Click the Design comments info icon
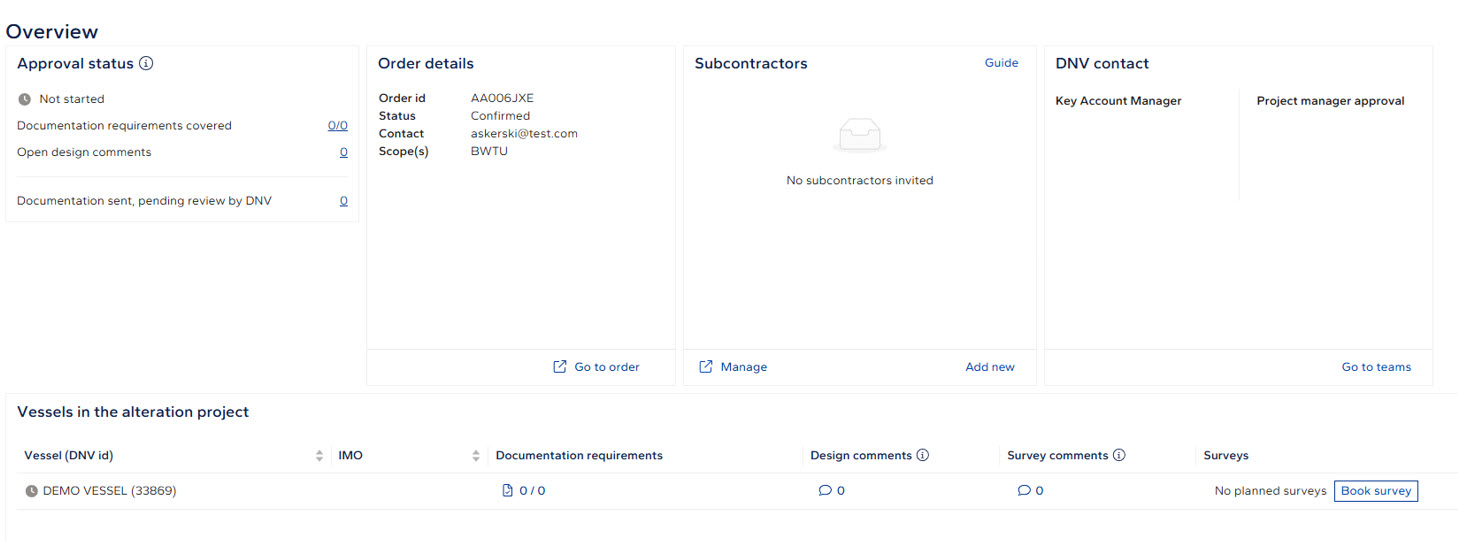This screenshot has height=542, width=1458. pos(922,455)
